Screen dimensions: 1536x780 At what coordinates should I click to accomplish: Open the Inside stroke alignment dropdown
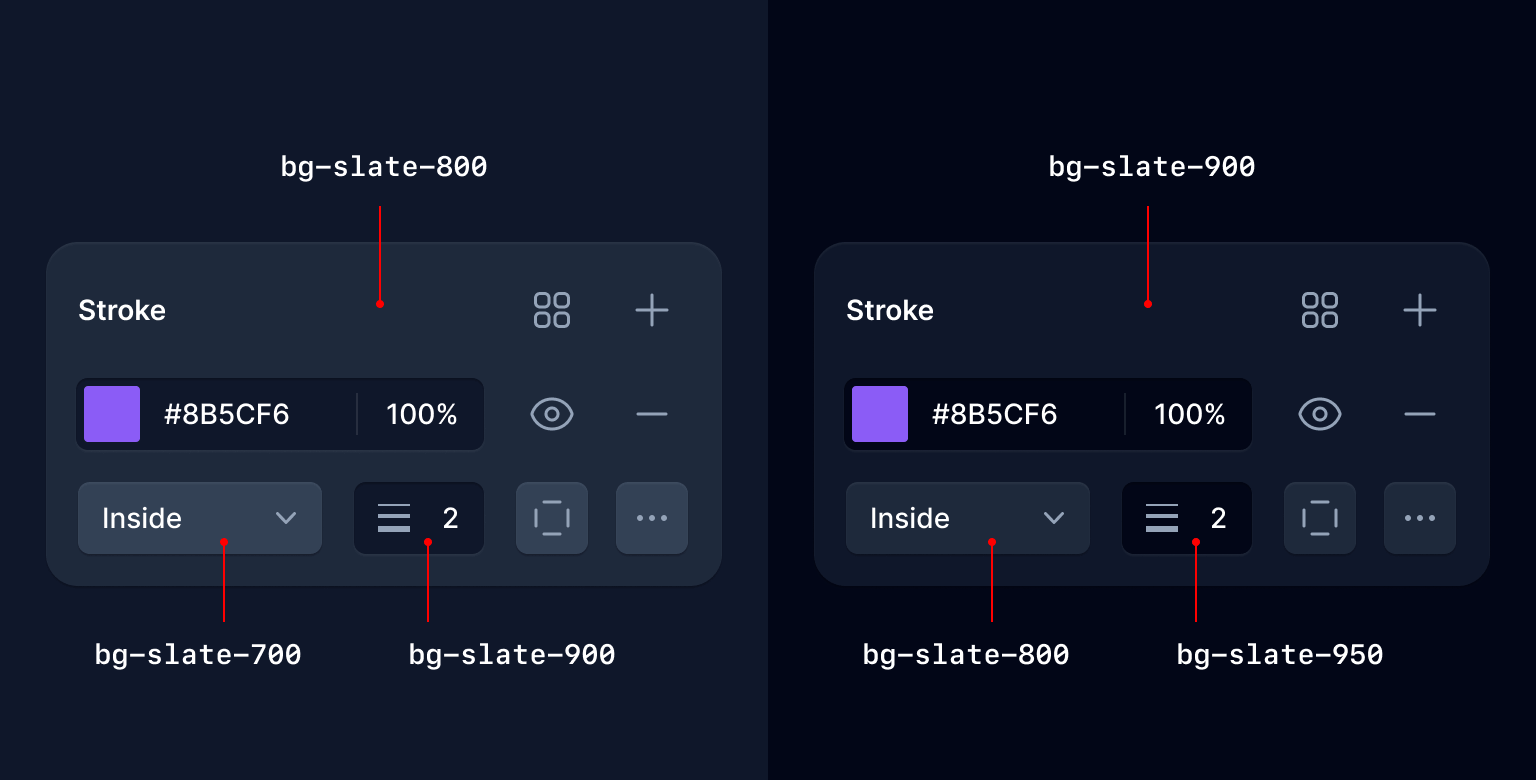(x=200, y=518)
